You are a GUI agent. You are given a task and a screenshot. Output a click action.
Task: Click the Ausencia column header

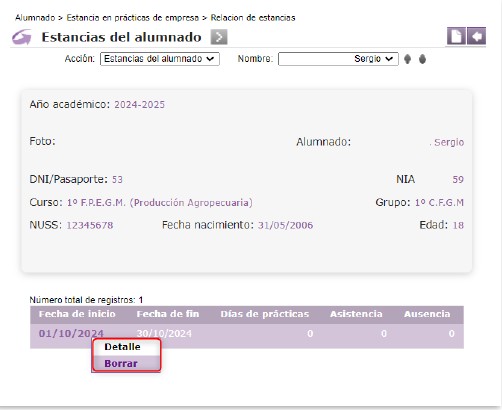(x=427, y=314)
